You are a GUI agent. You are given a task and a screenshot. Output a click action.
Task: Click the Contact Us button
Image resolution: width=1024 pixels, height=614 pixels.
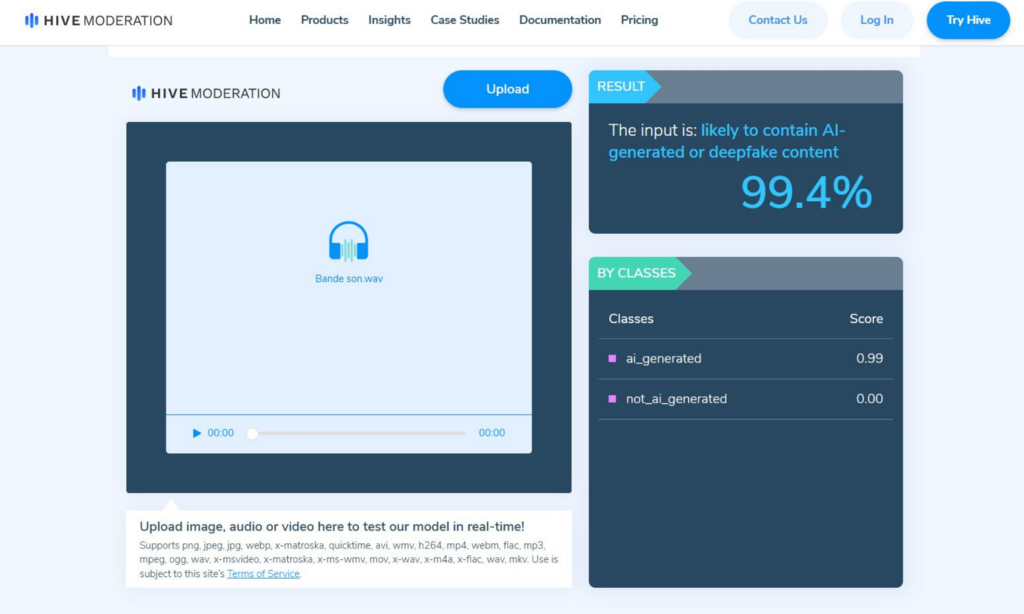tap(778, 20)
